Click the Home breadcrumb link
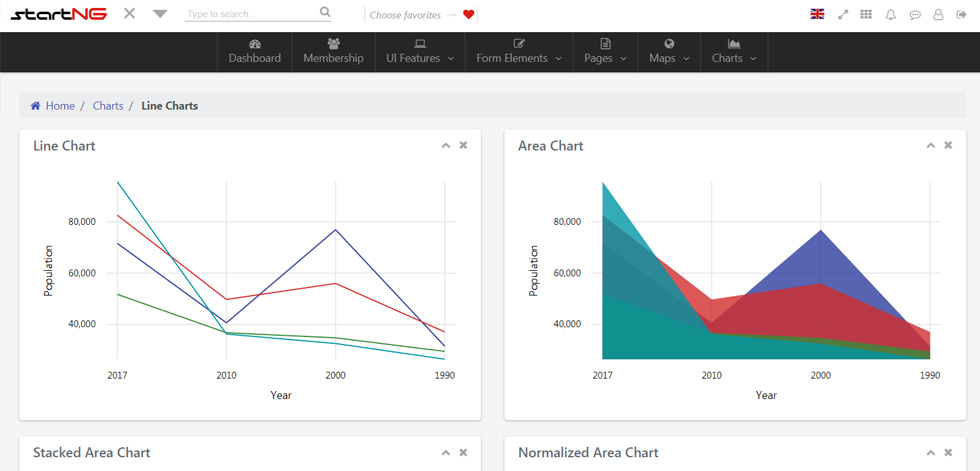This screenshot has width=980, height=471. tap(60, 106)
